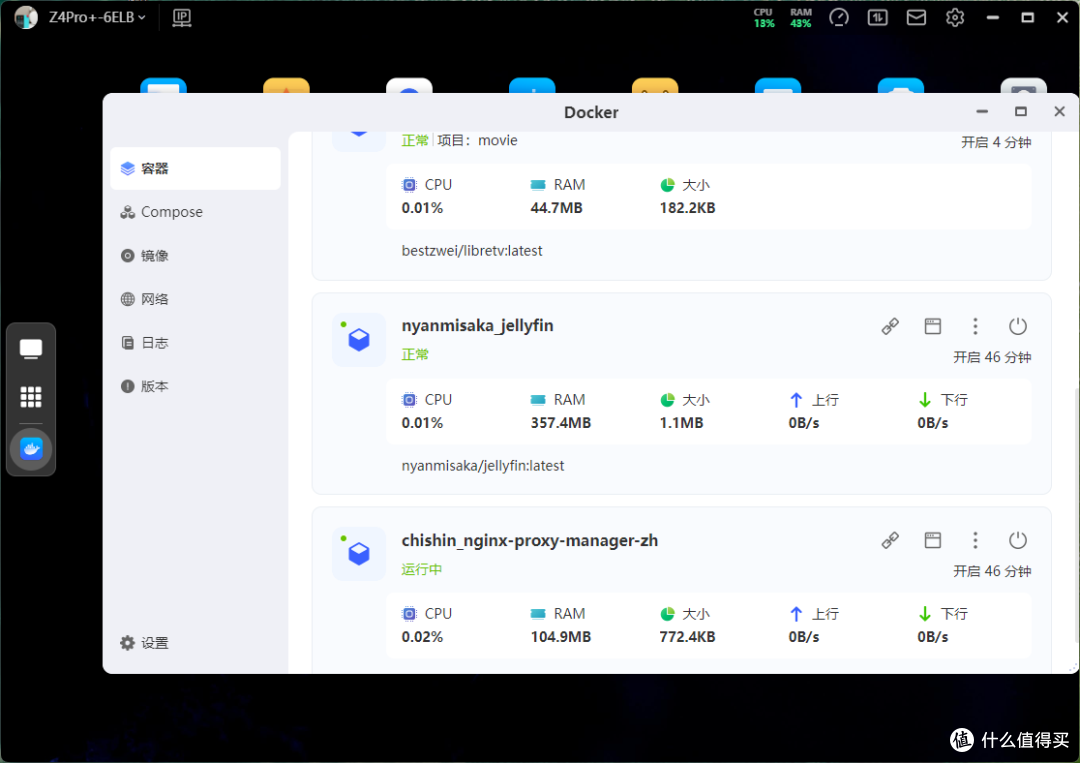Select the chishin_nginx-proxy-manager-zh container name
This screenshot has width=1080, height=763.
coord(530,541)
